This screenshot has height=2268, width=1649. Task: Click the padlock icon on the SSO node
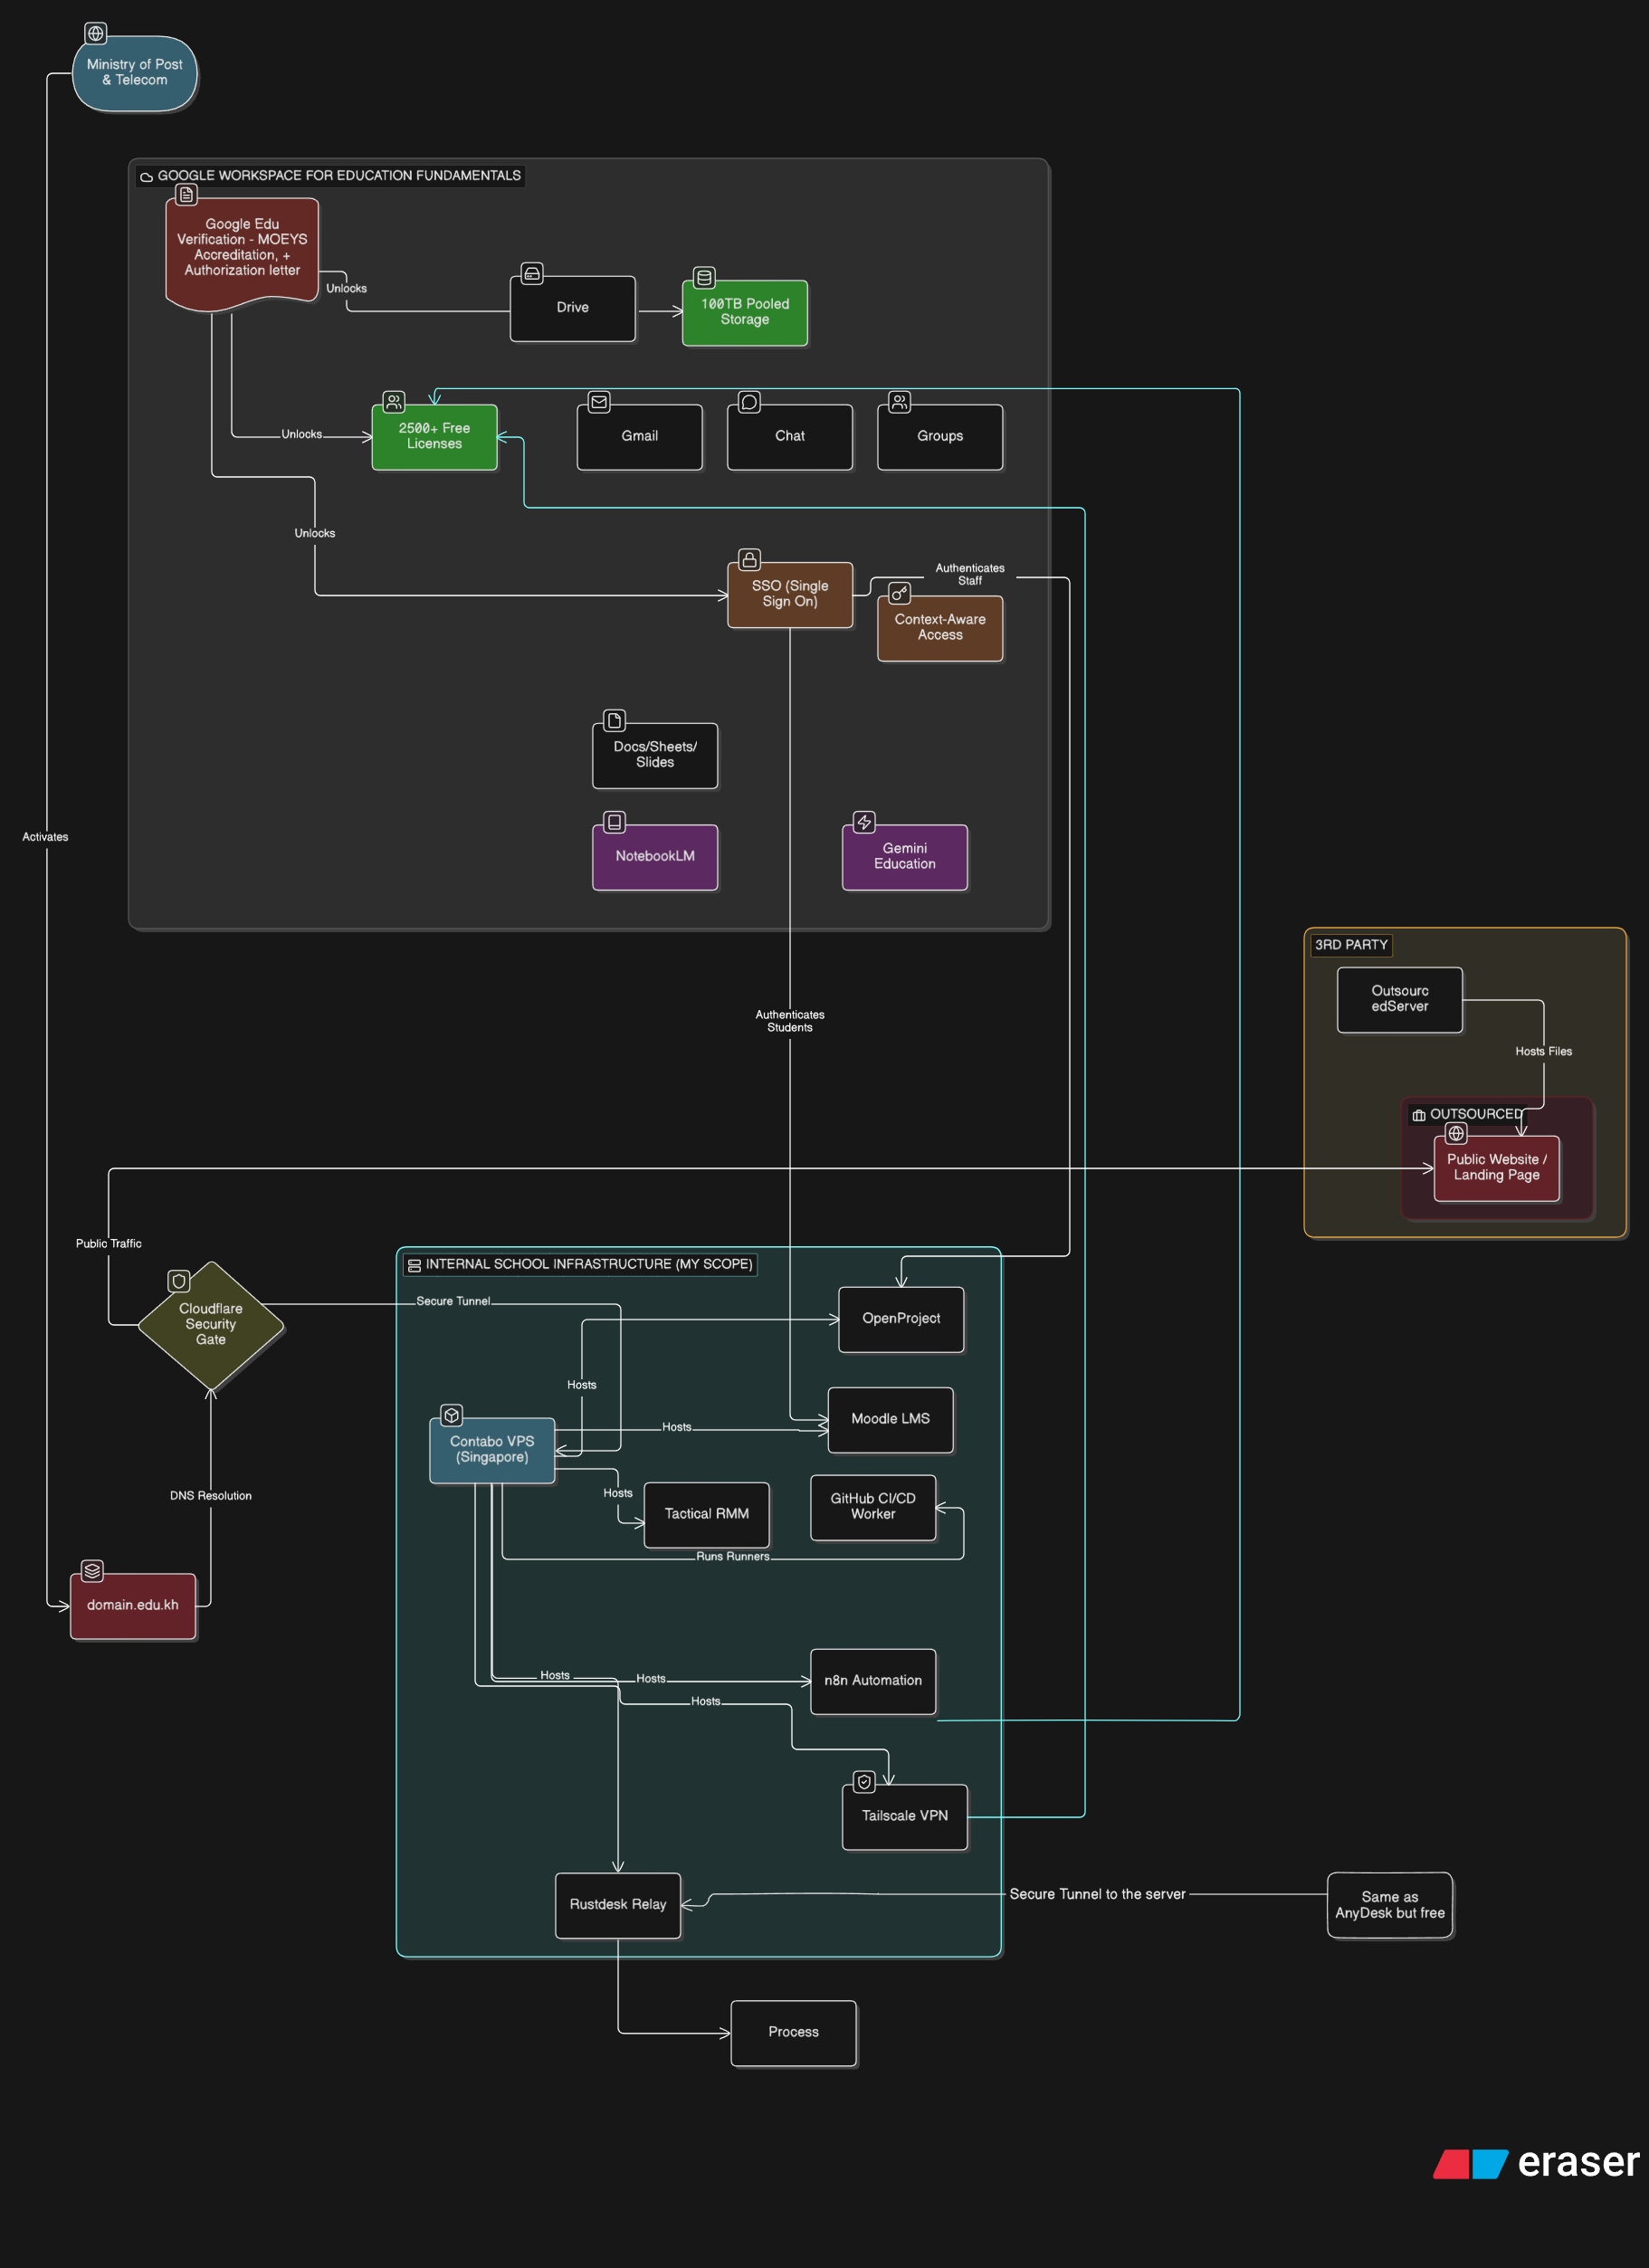point(749,559)
